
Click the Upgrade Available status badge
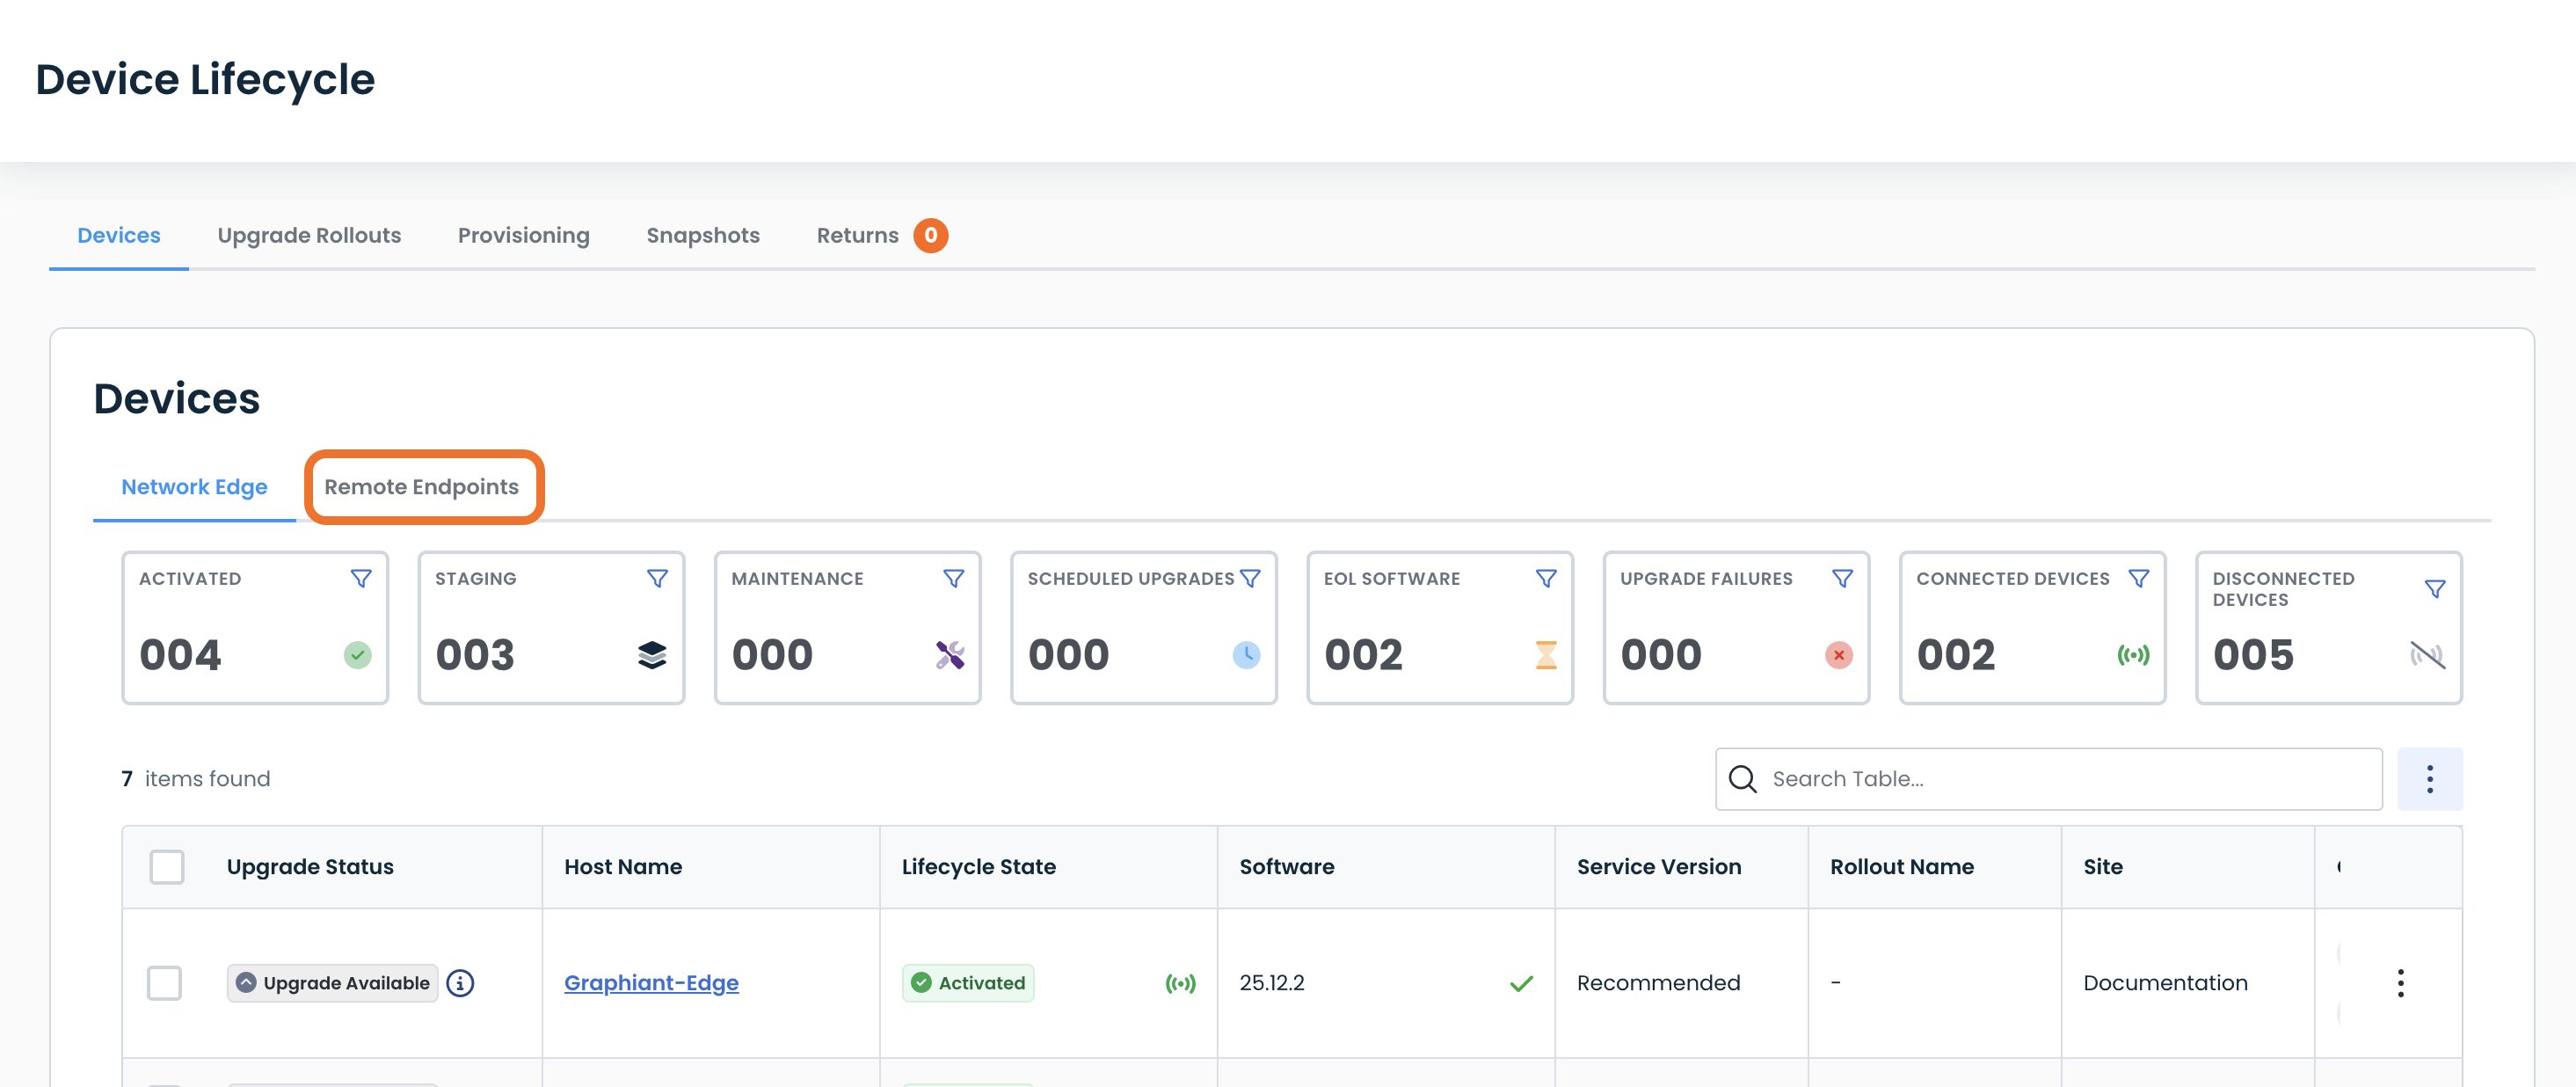coord(332,983)
